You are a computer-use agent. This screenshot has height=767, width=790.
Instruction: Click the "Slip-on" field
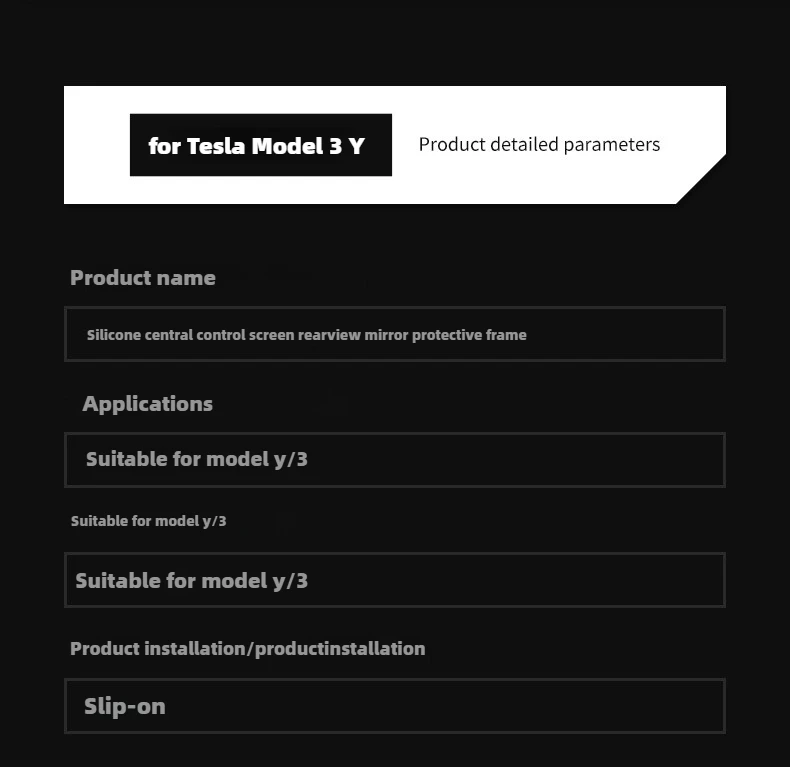[x=394, y=706]
